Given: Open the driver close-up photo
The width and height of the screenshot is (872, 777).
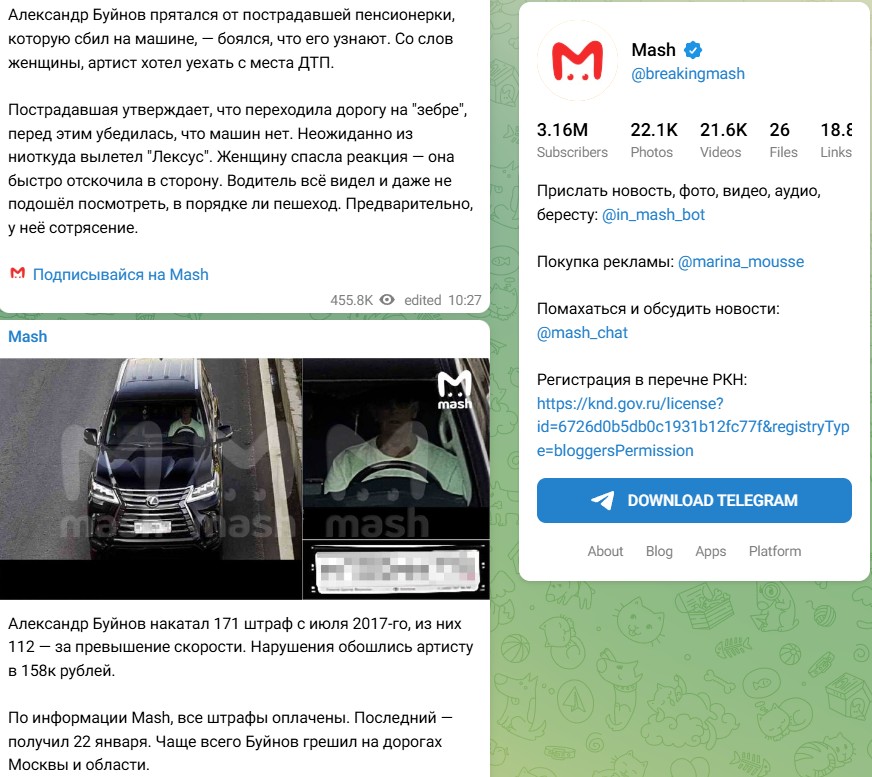Looking at the screenshot, I should pos(397,448).
